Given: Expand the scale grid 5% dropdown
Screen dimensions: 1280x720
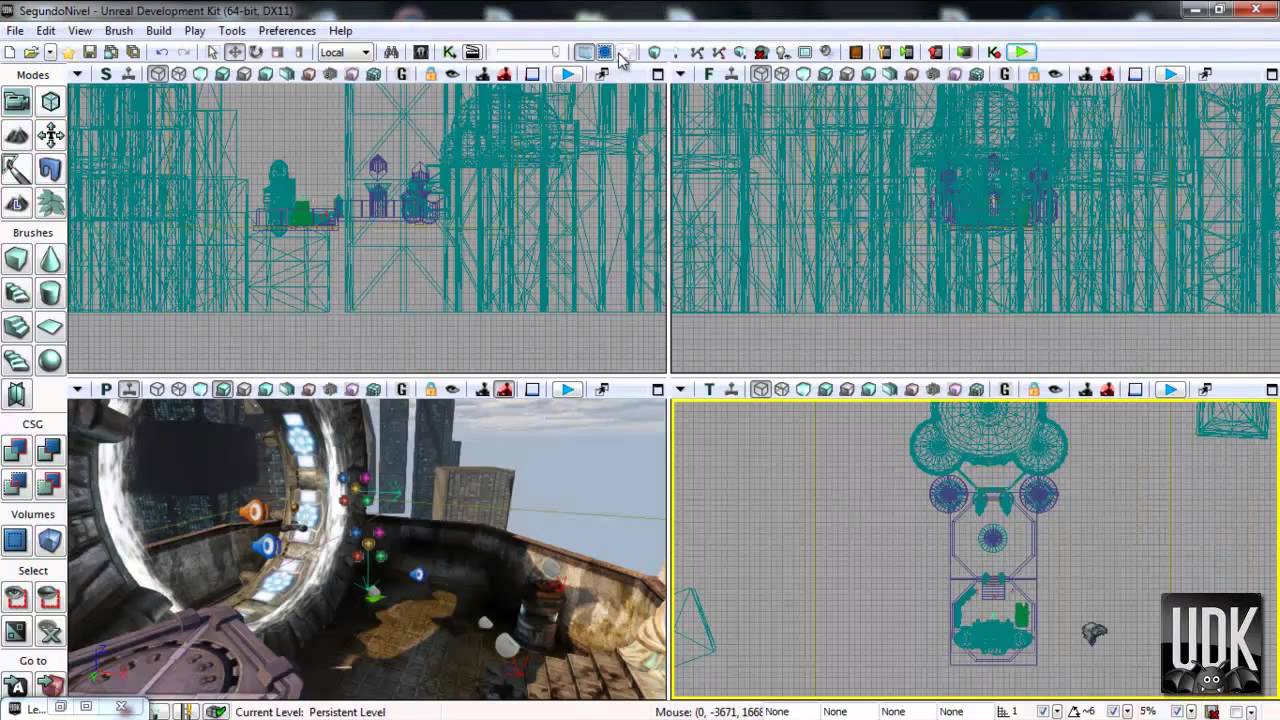Looking at the screenshot, I should [x=1191, y=712].
